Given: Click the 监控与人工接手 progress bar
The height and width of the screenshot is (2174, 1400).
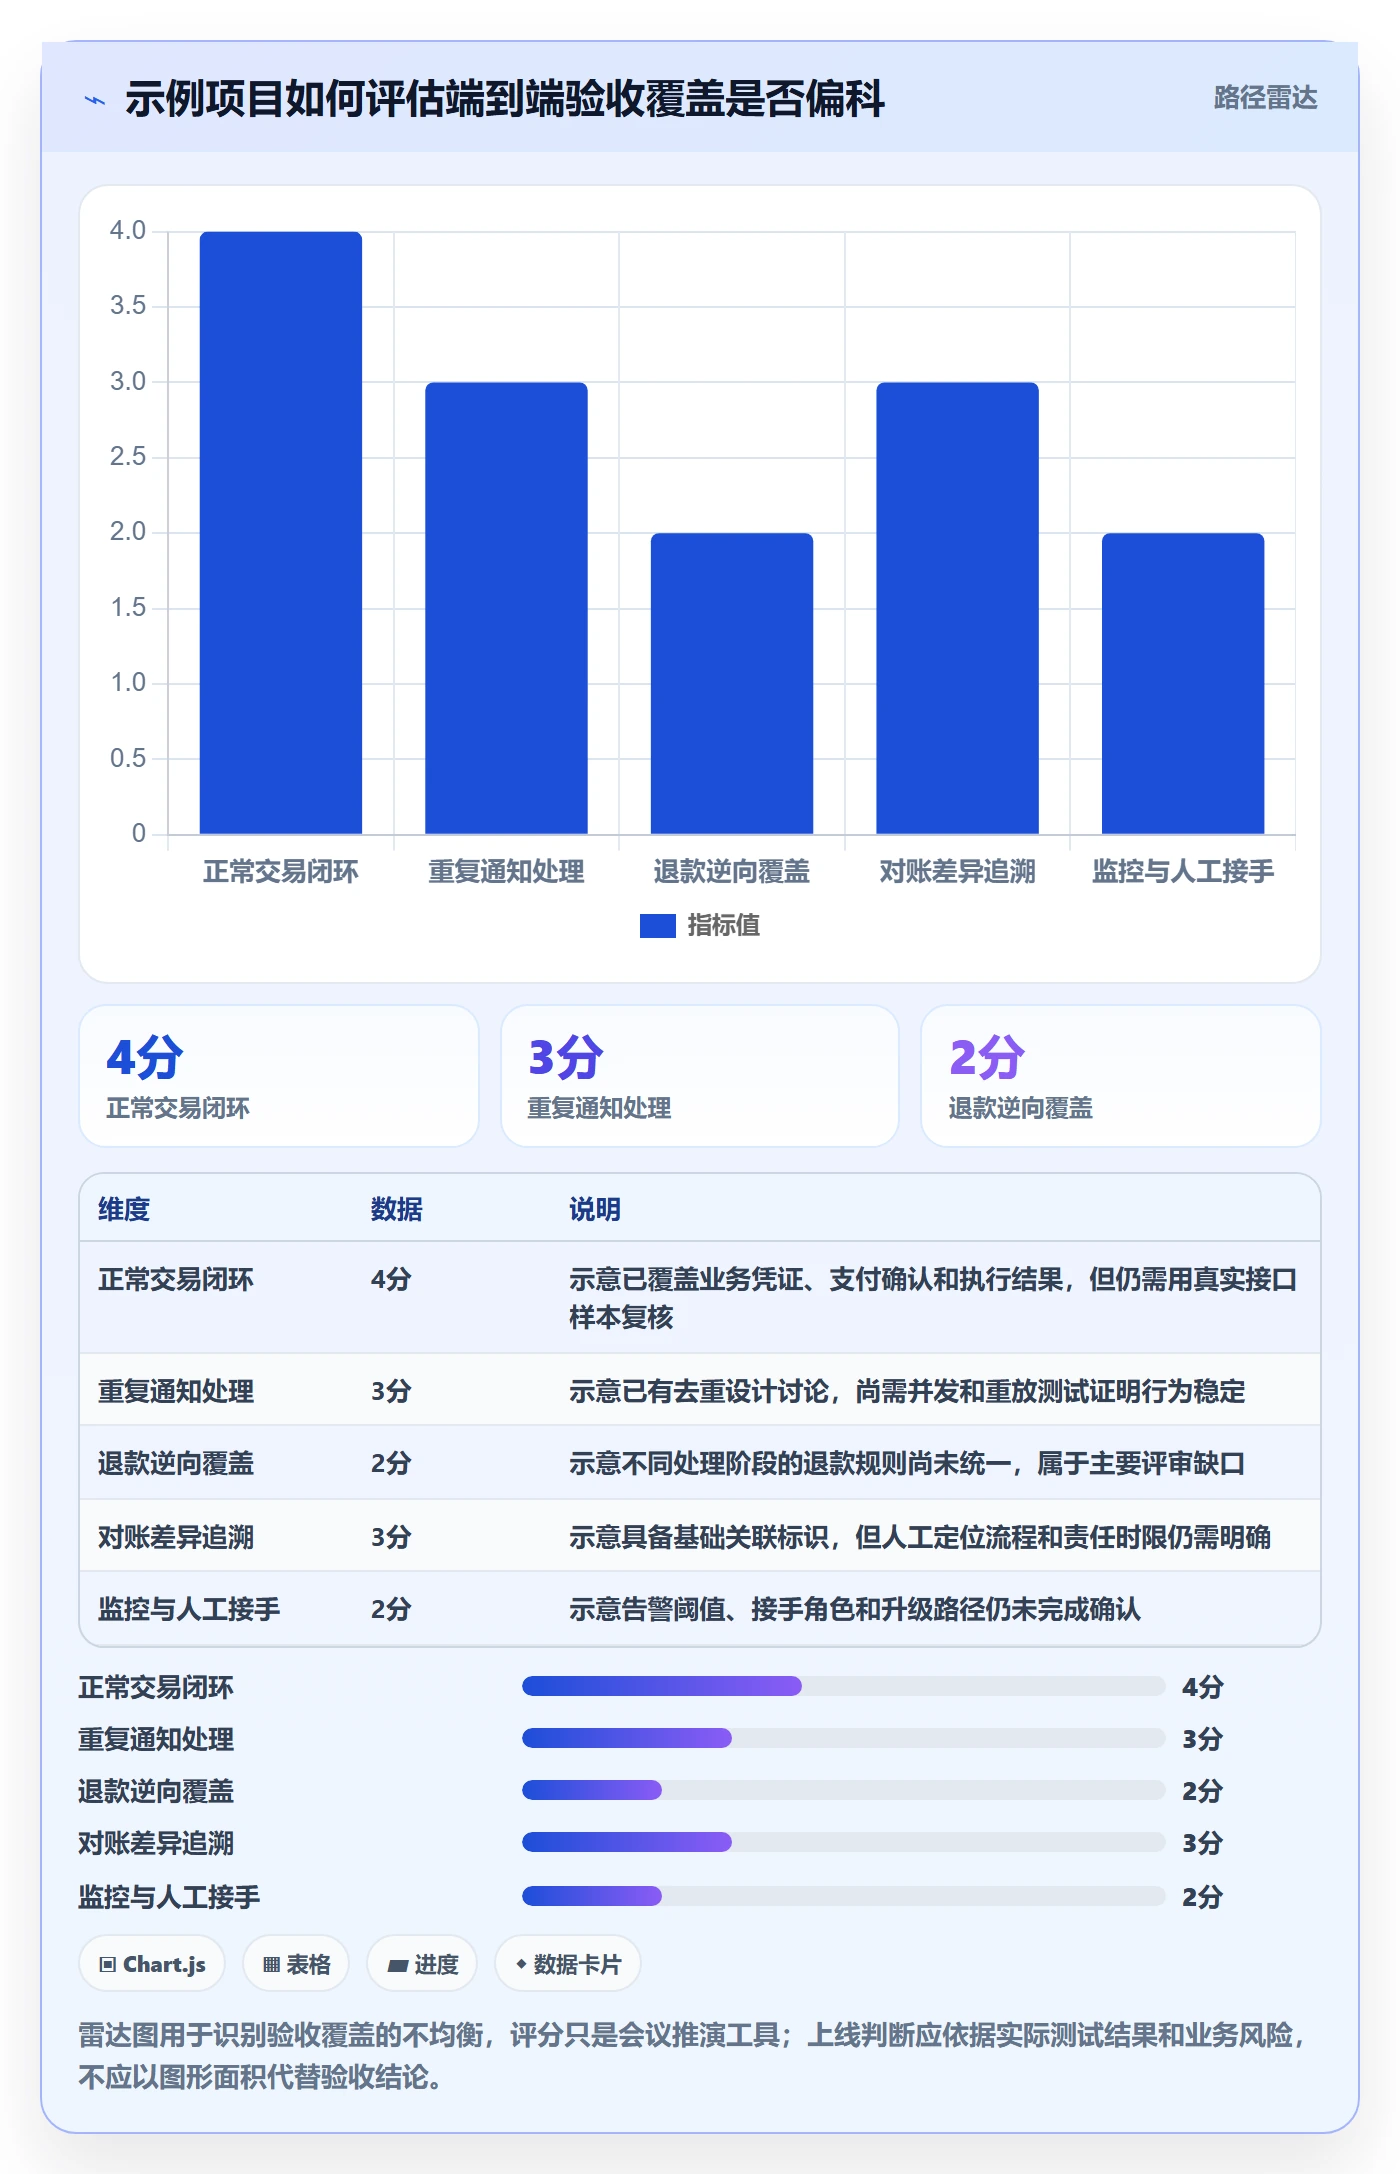Looking at the screenshot, I should (x=843, y=1896).
